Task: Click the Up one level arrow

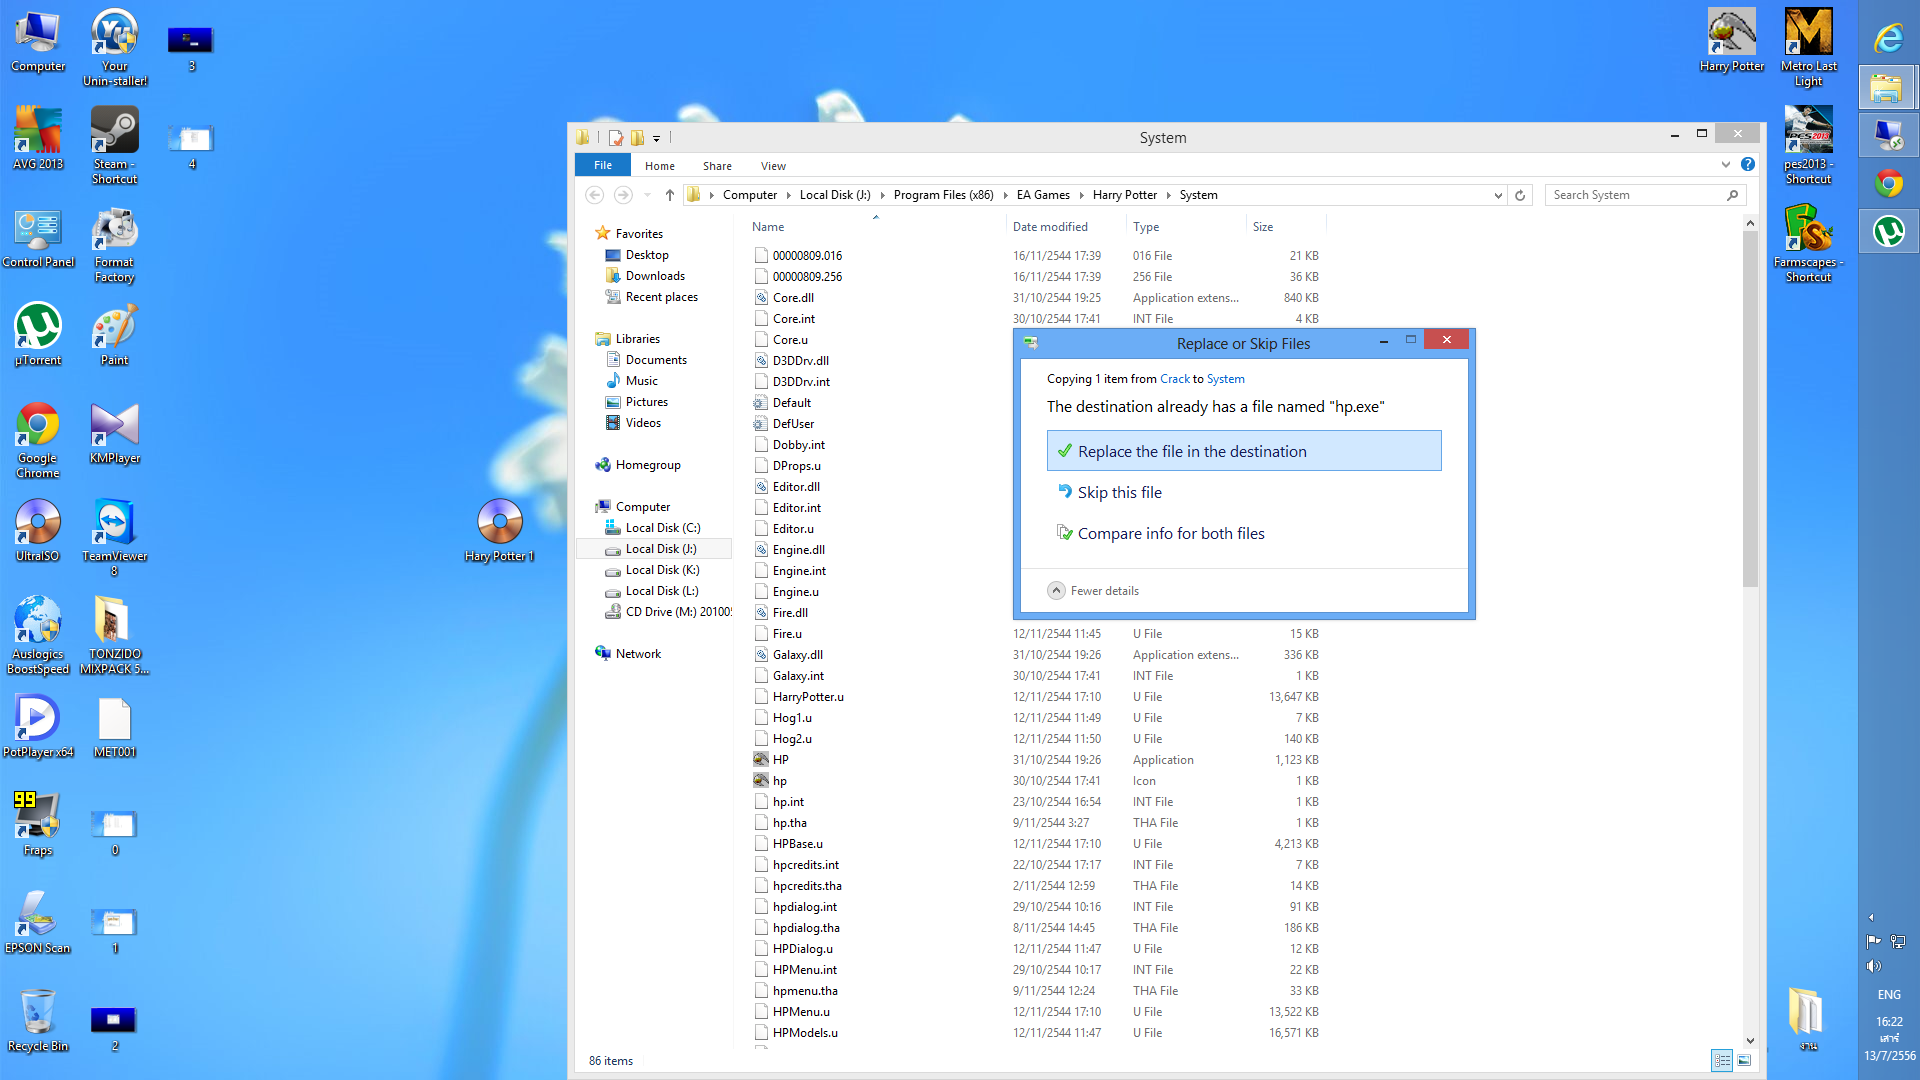Action: click(669, 195)
